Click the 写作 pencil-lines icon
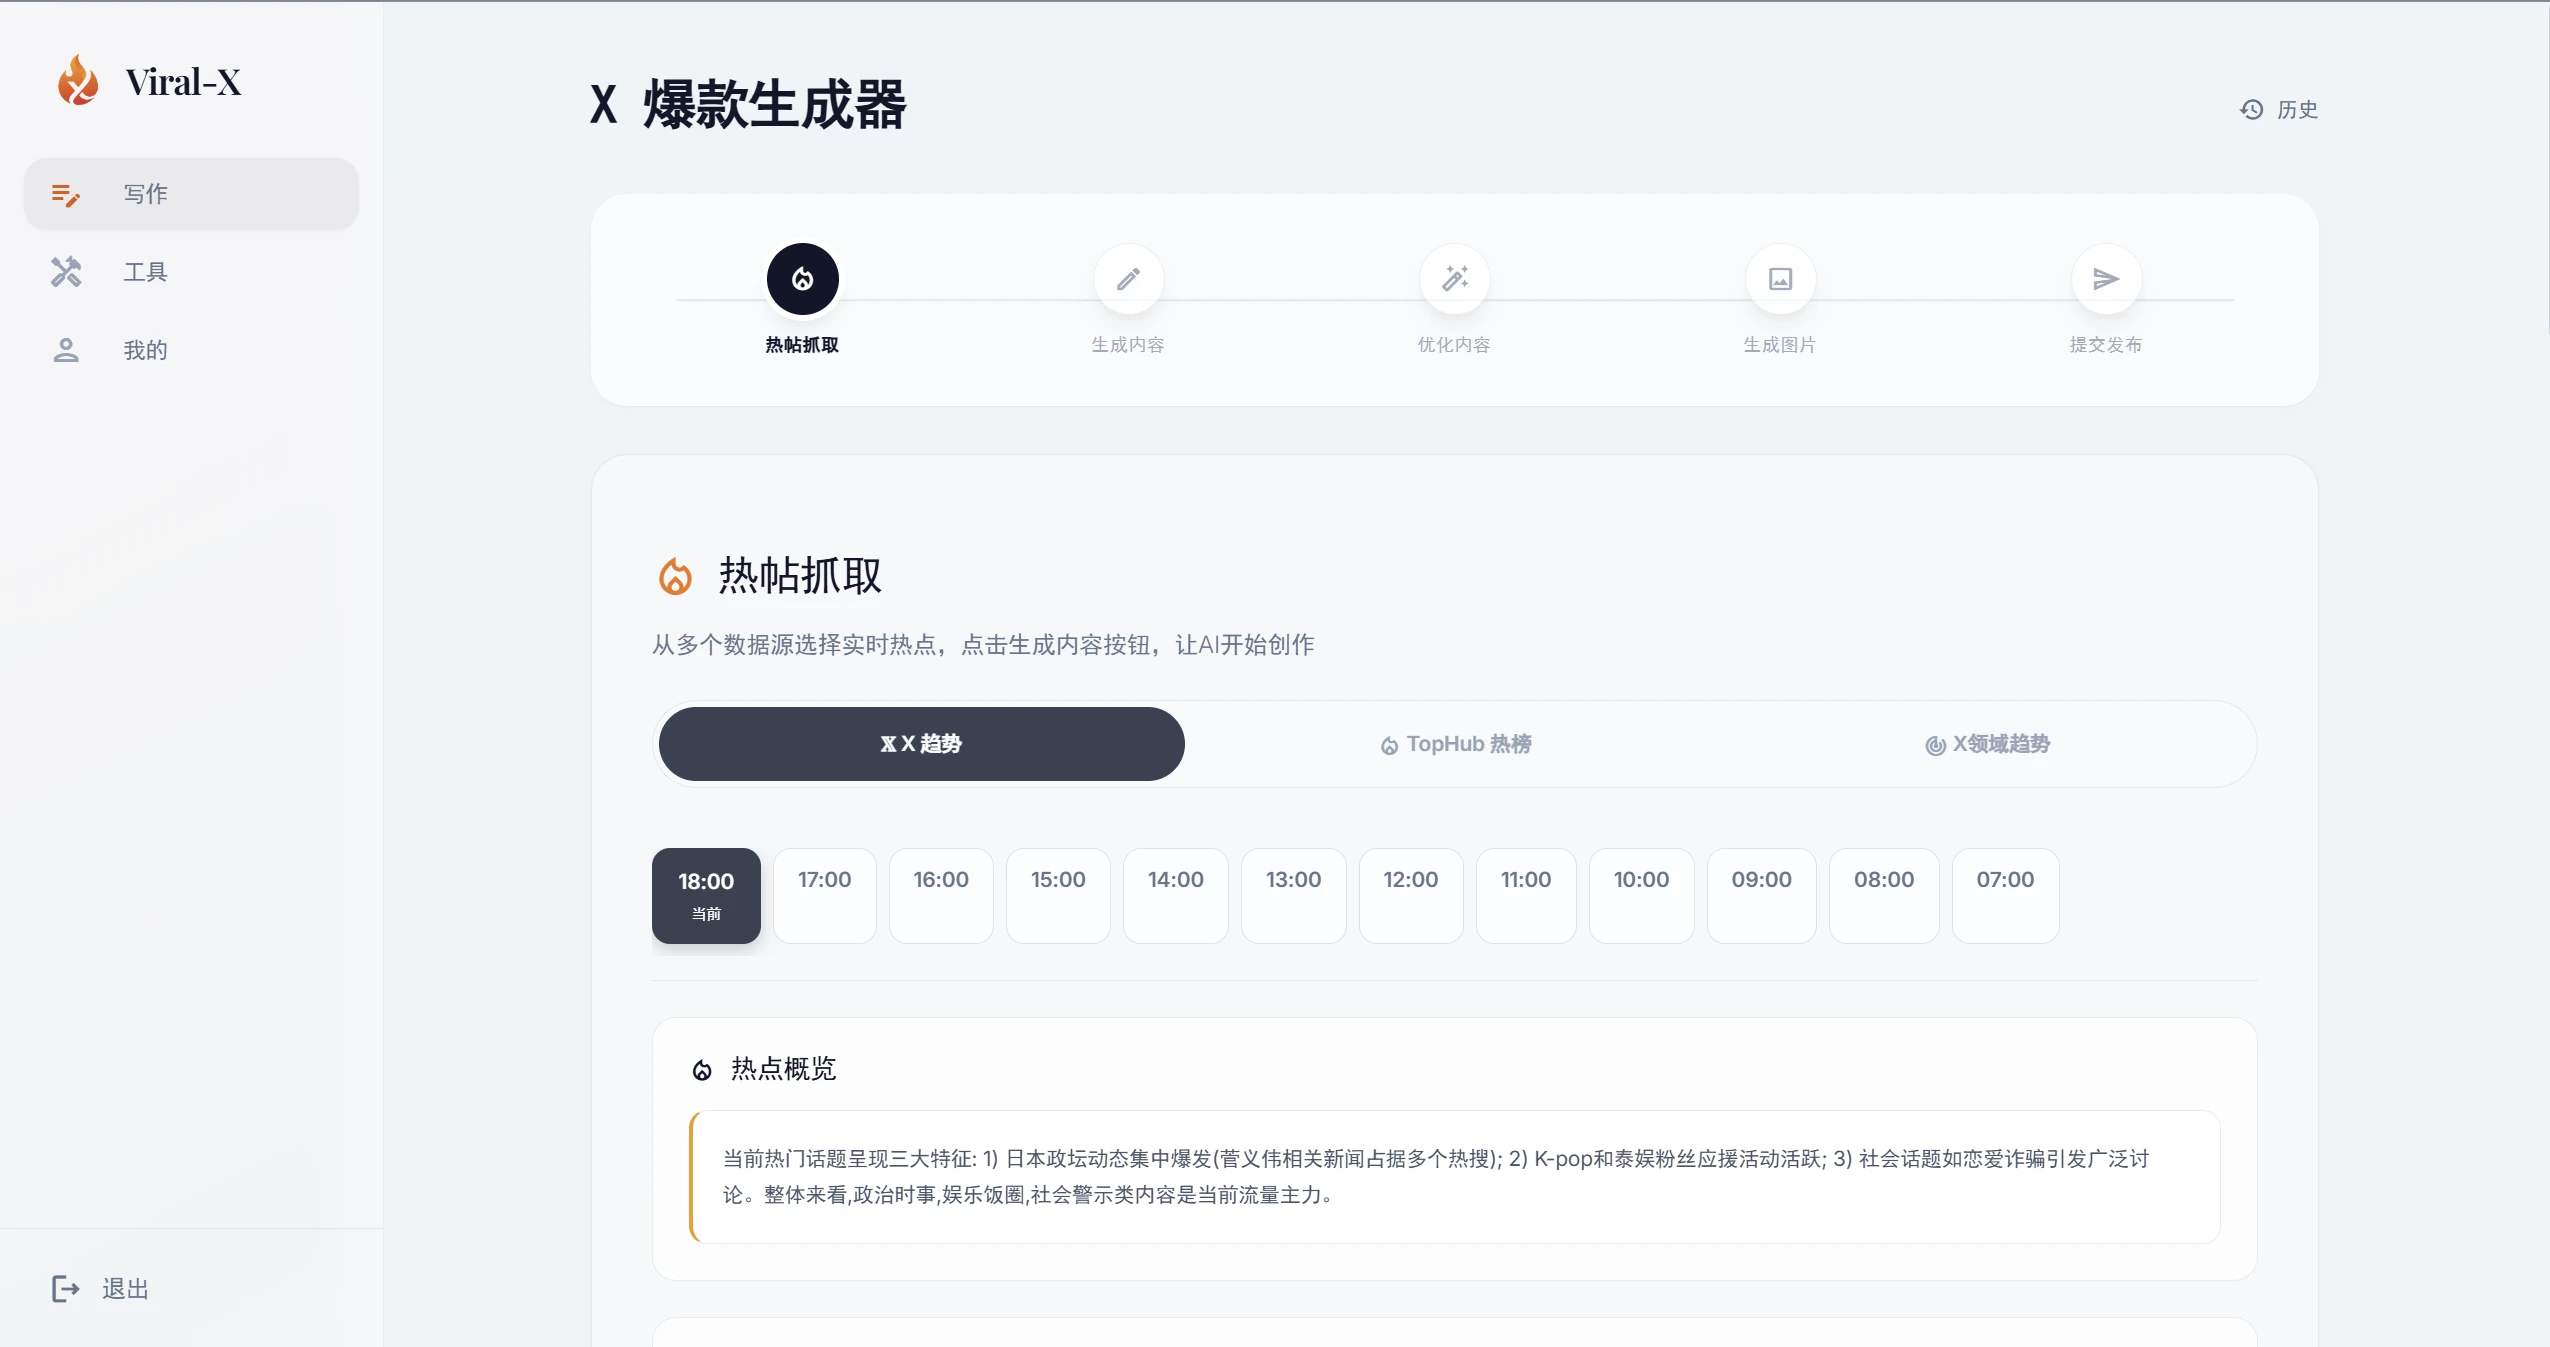Image resolution: width=2550 pixels, height=1347 pixels. click(66, 194)
